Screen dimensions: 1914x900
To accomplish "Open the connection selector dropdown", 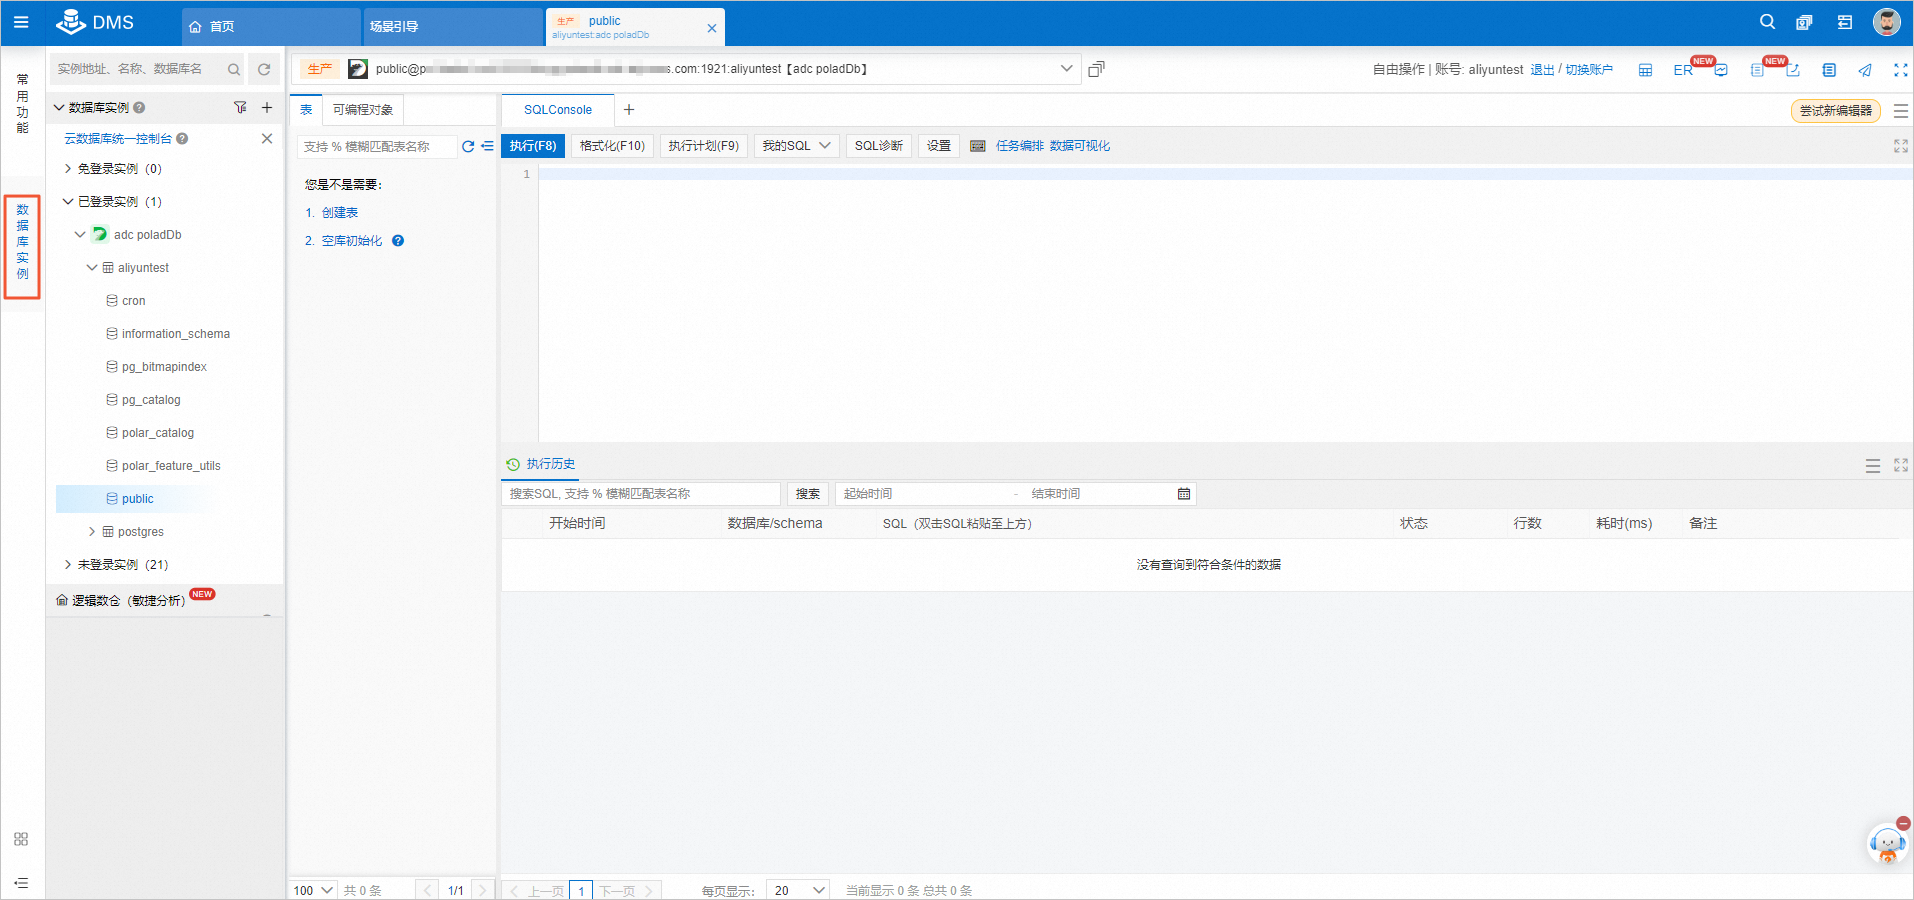I will click(x=1066, y=69).
